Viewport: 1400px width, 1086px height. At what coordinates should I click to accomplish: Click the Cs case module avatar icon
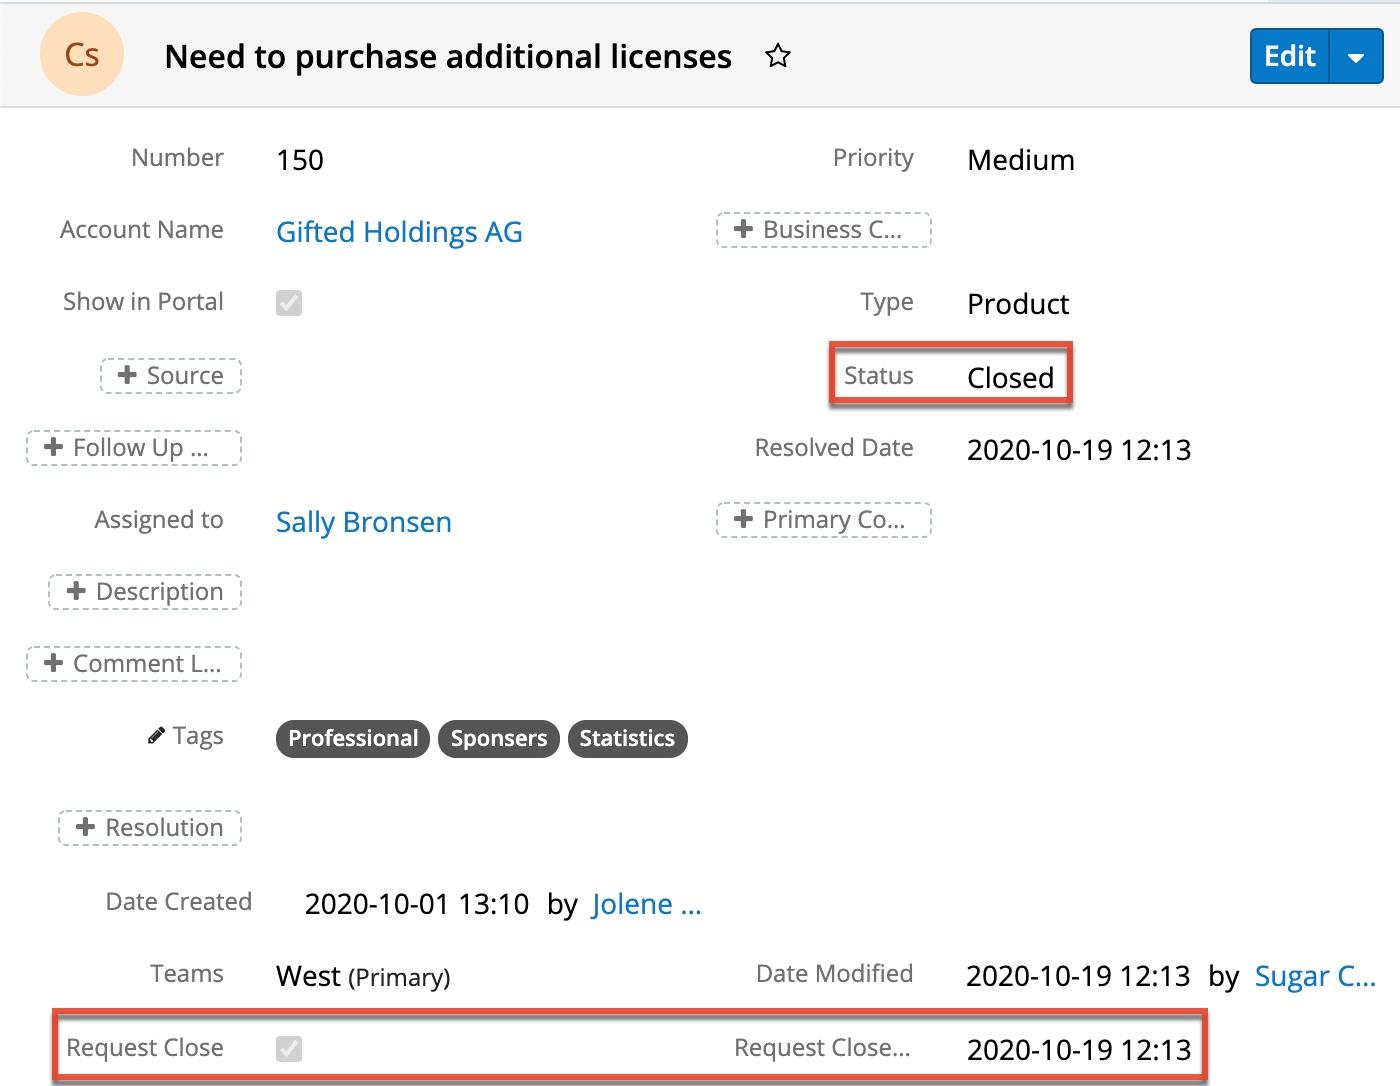[82, 55]
